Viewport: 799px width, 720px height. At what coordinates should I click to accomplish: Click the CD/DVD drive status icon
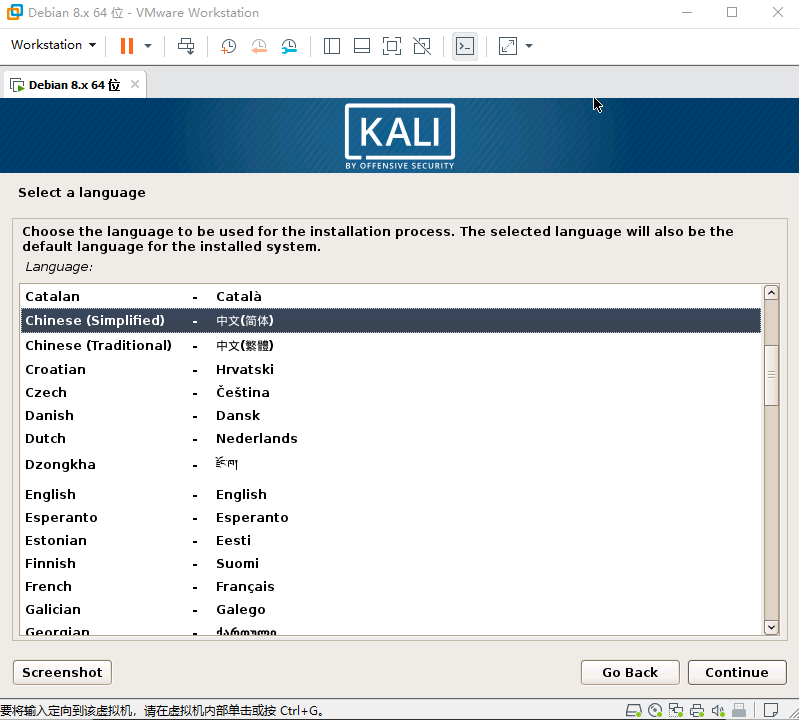pyautogui.click(x=655, y=710)
